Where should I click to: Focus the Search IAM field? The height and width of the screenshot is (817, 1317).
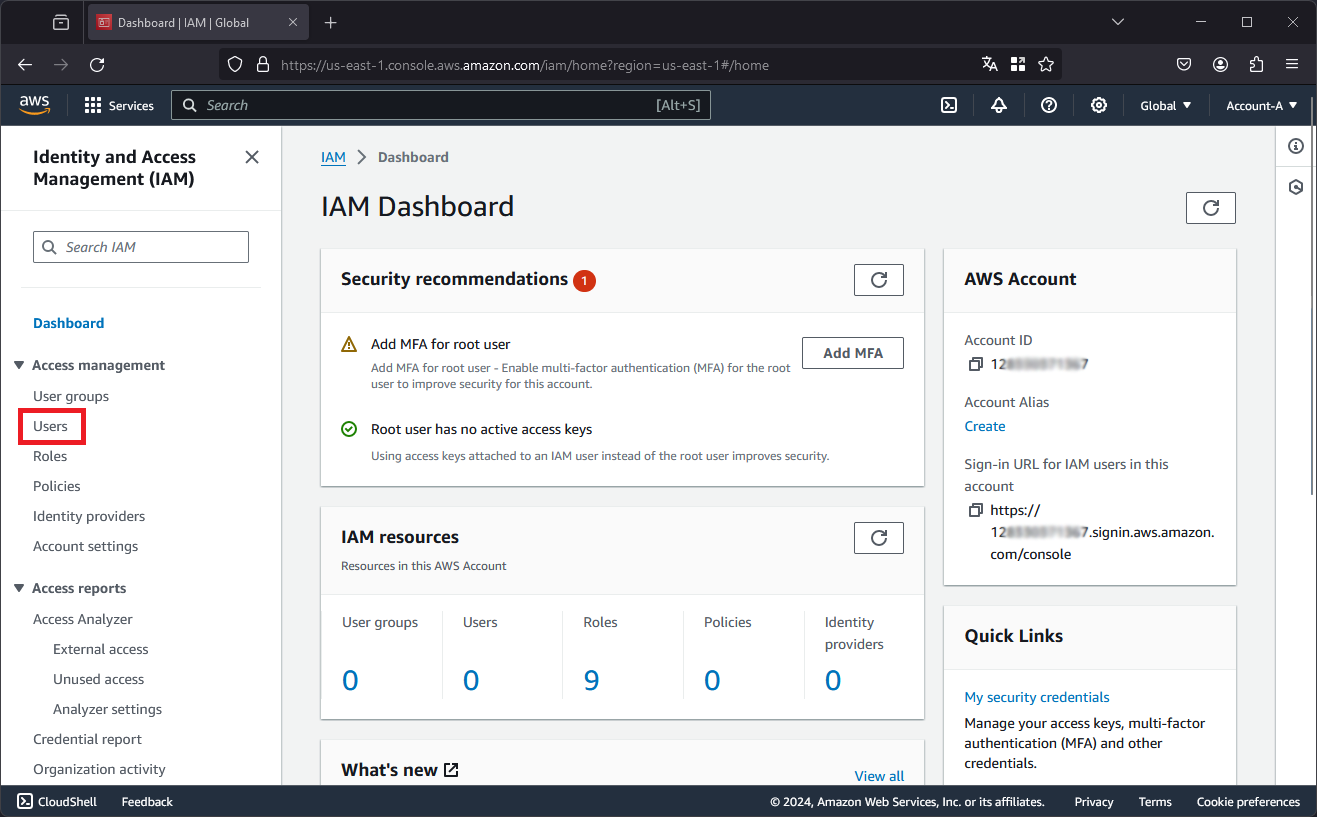(141, 247)
